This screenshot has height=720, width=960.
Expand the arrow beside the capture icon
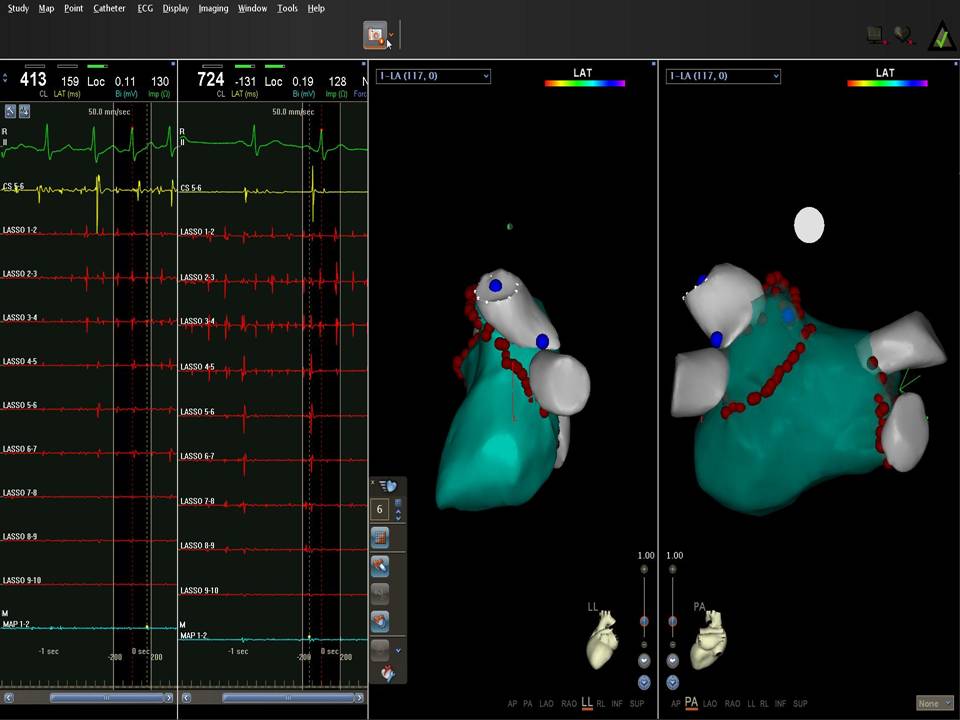click(391, 36)
